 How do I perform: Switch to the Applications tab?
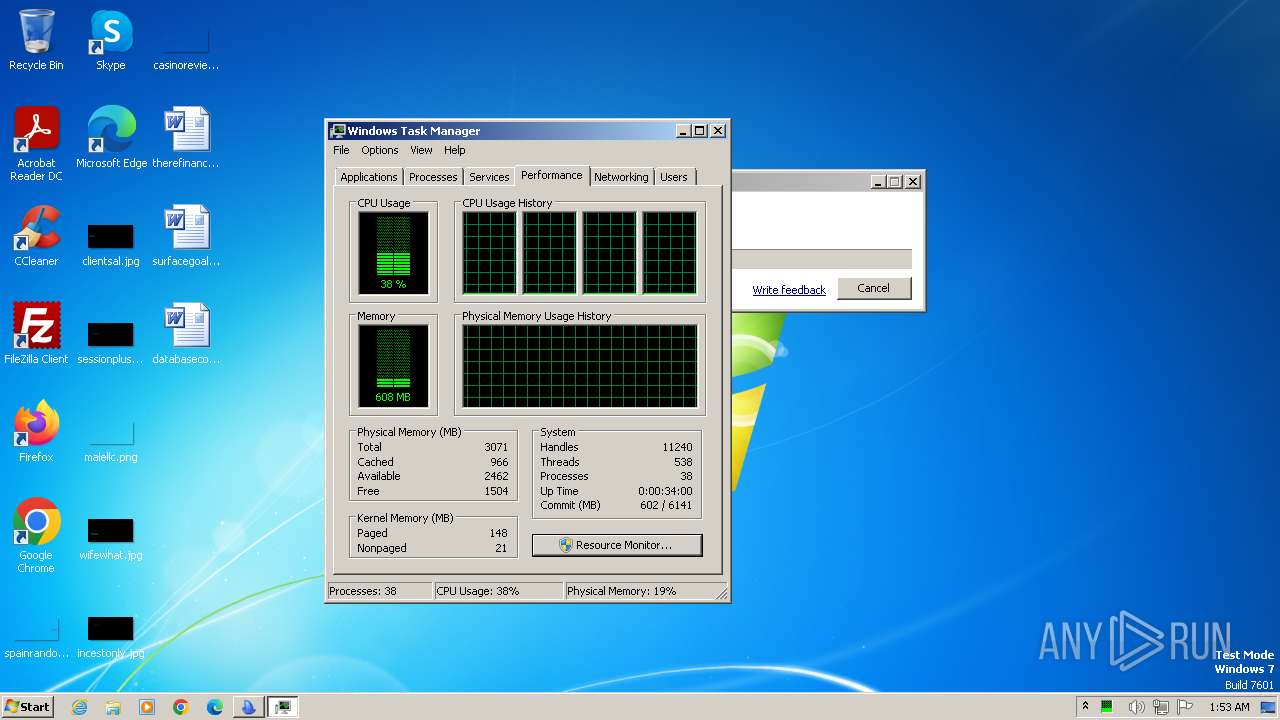(369, 177)
